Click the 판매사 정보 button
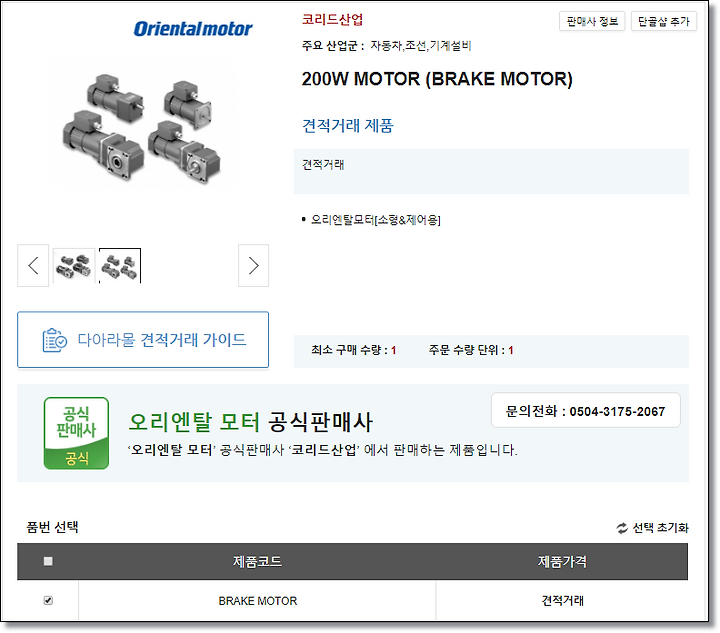Viewport: 720px width, 633px height. pyautogui.click(x=592, y=21)
